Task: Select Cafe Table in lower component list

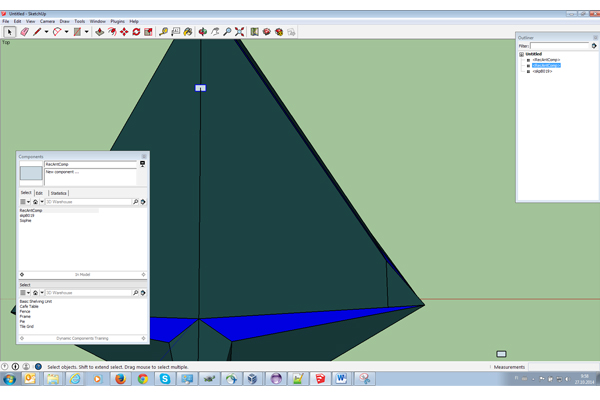Action: (x=30, y=306)
